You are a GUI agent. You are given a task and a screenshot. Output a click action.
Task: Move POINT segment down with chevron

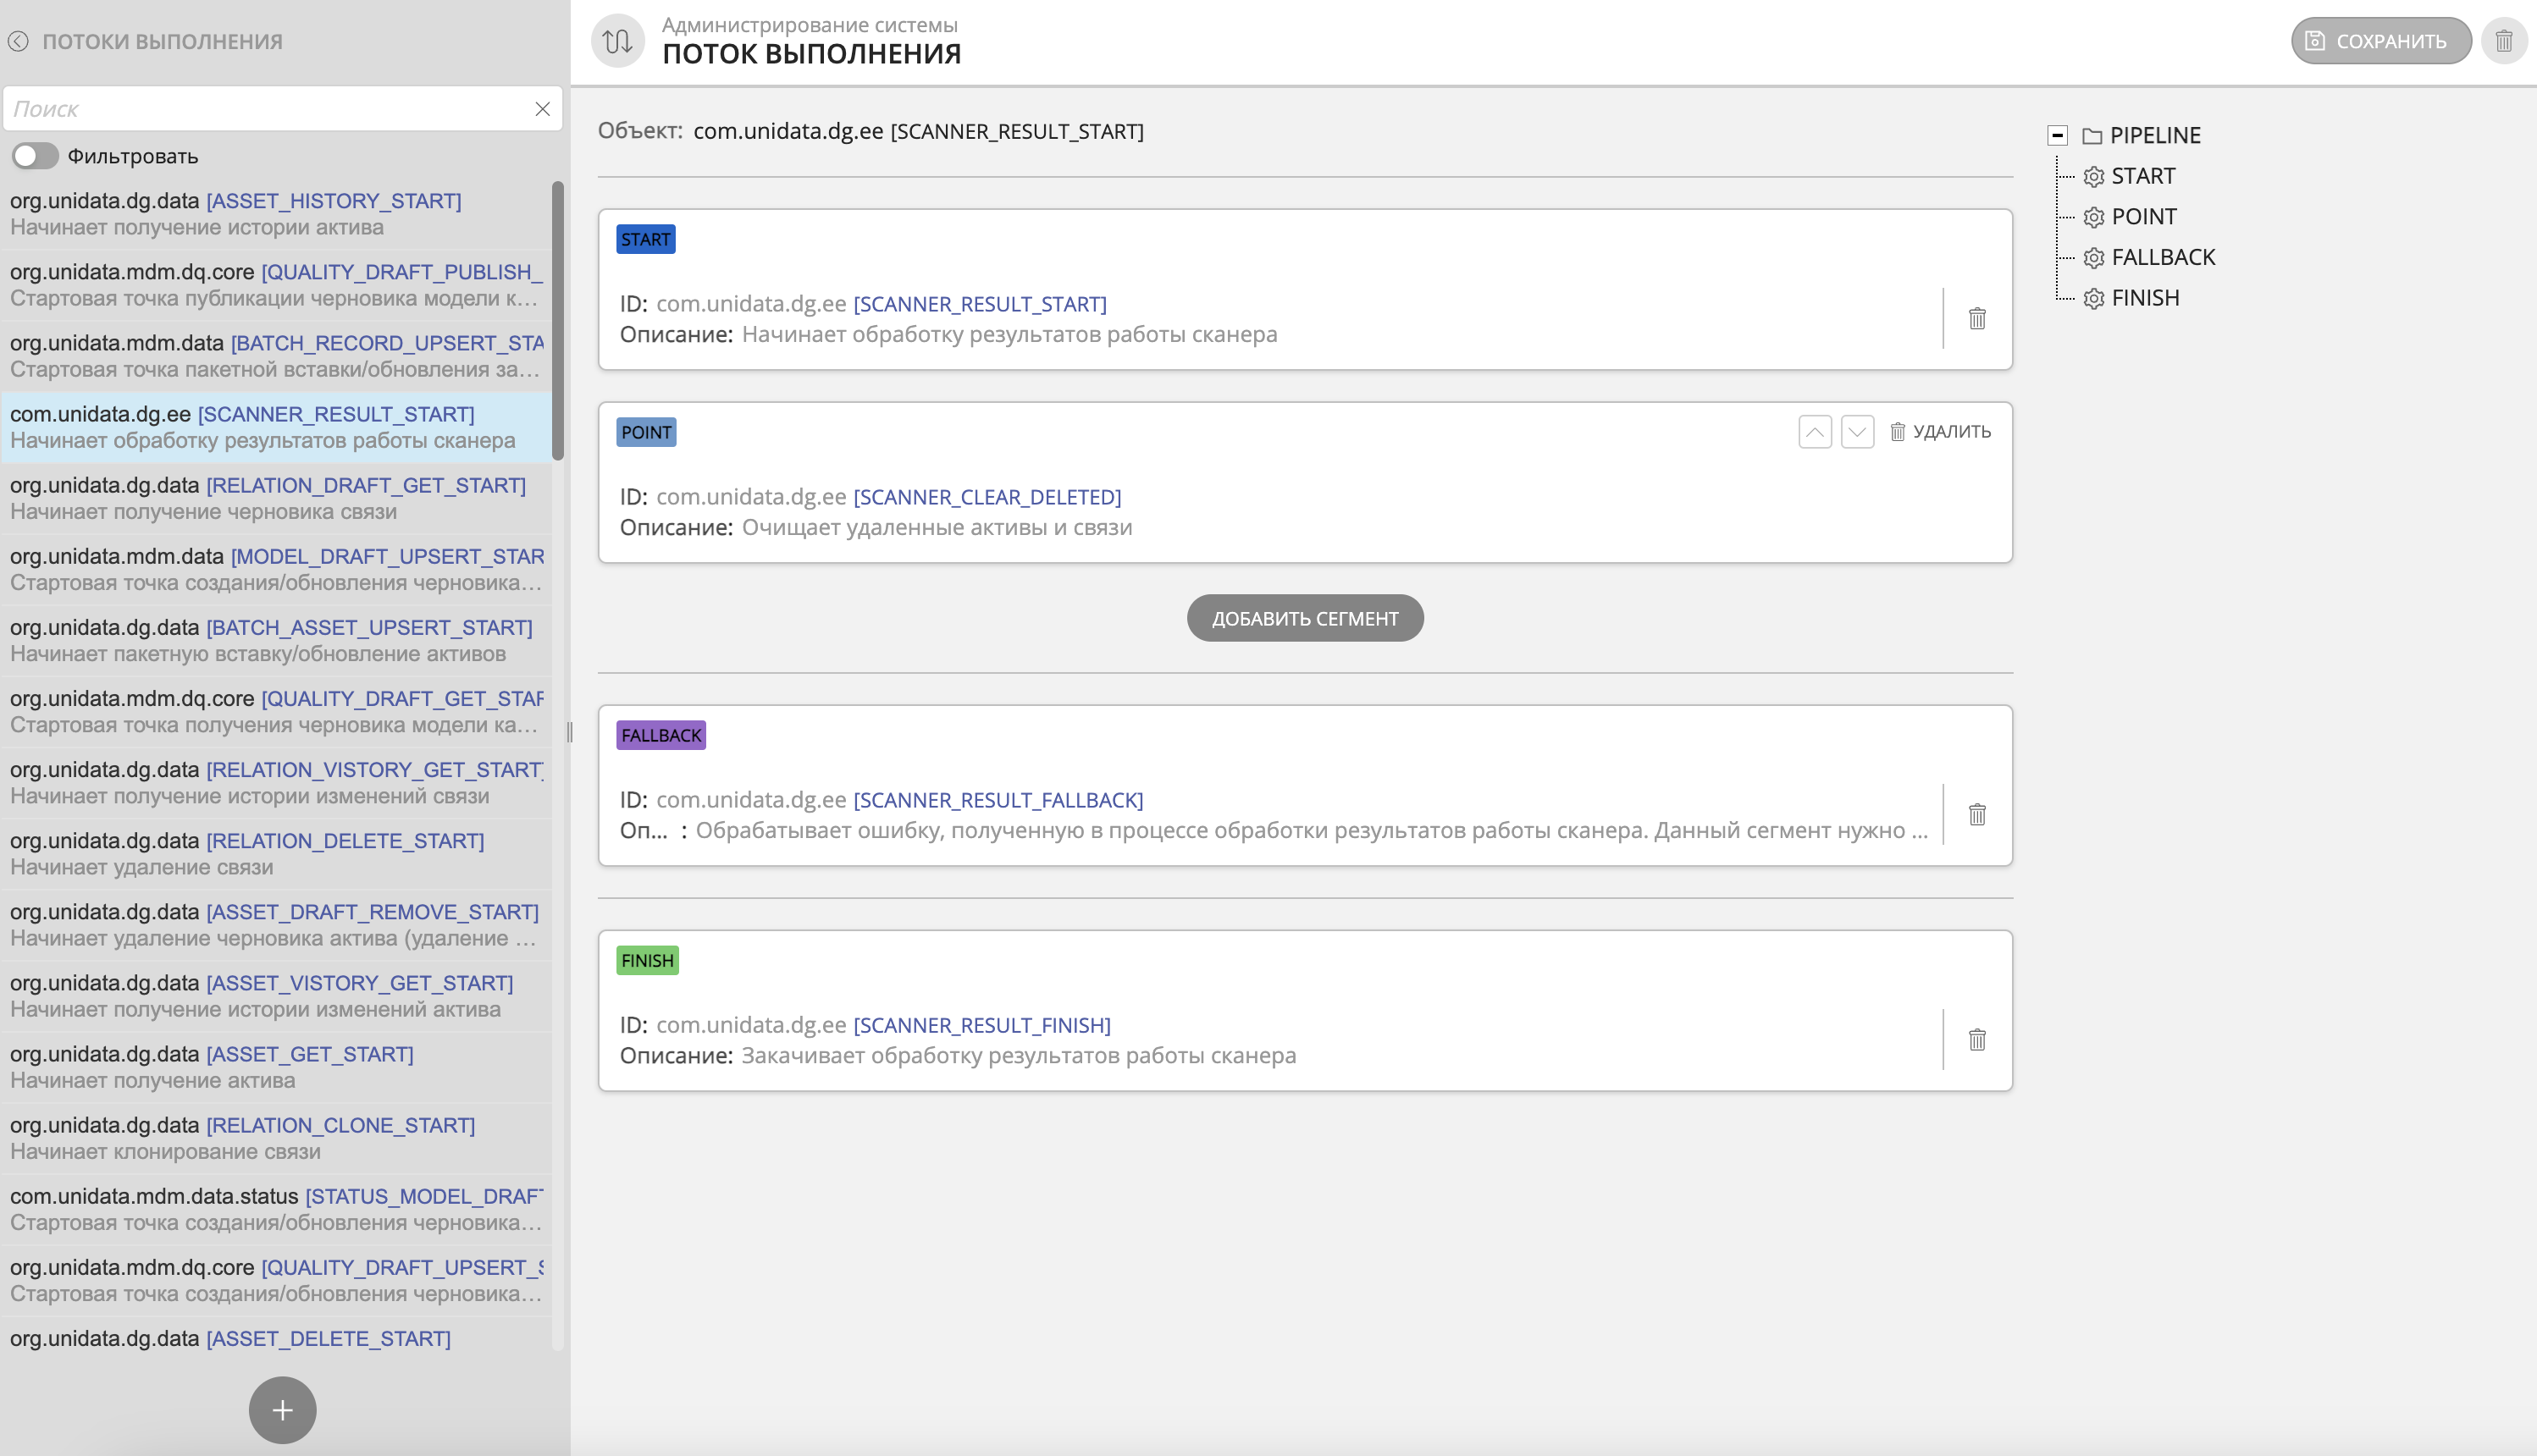coord(1857,432)
